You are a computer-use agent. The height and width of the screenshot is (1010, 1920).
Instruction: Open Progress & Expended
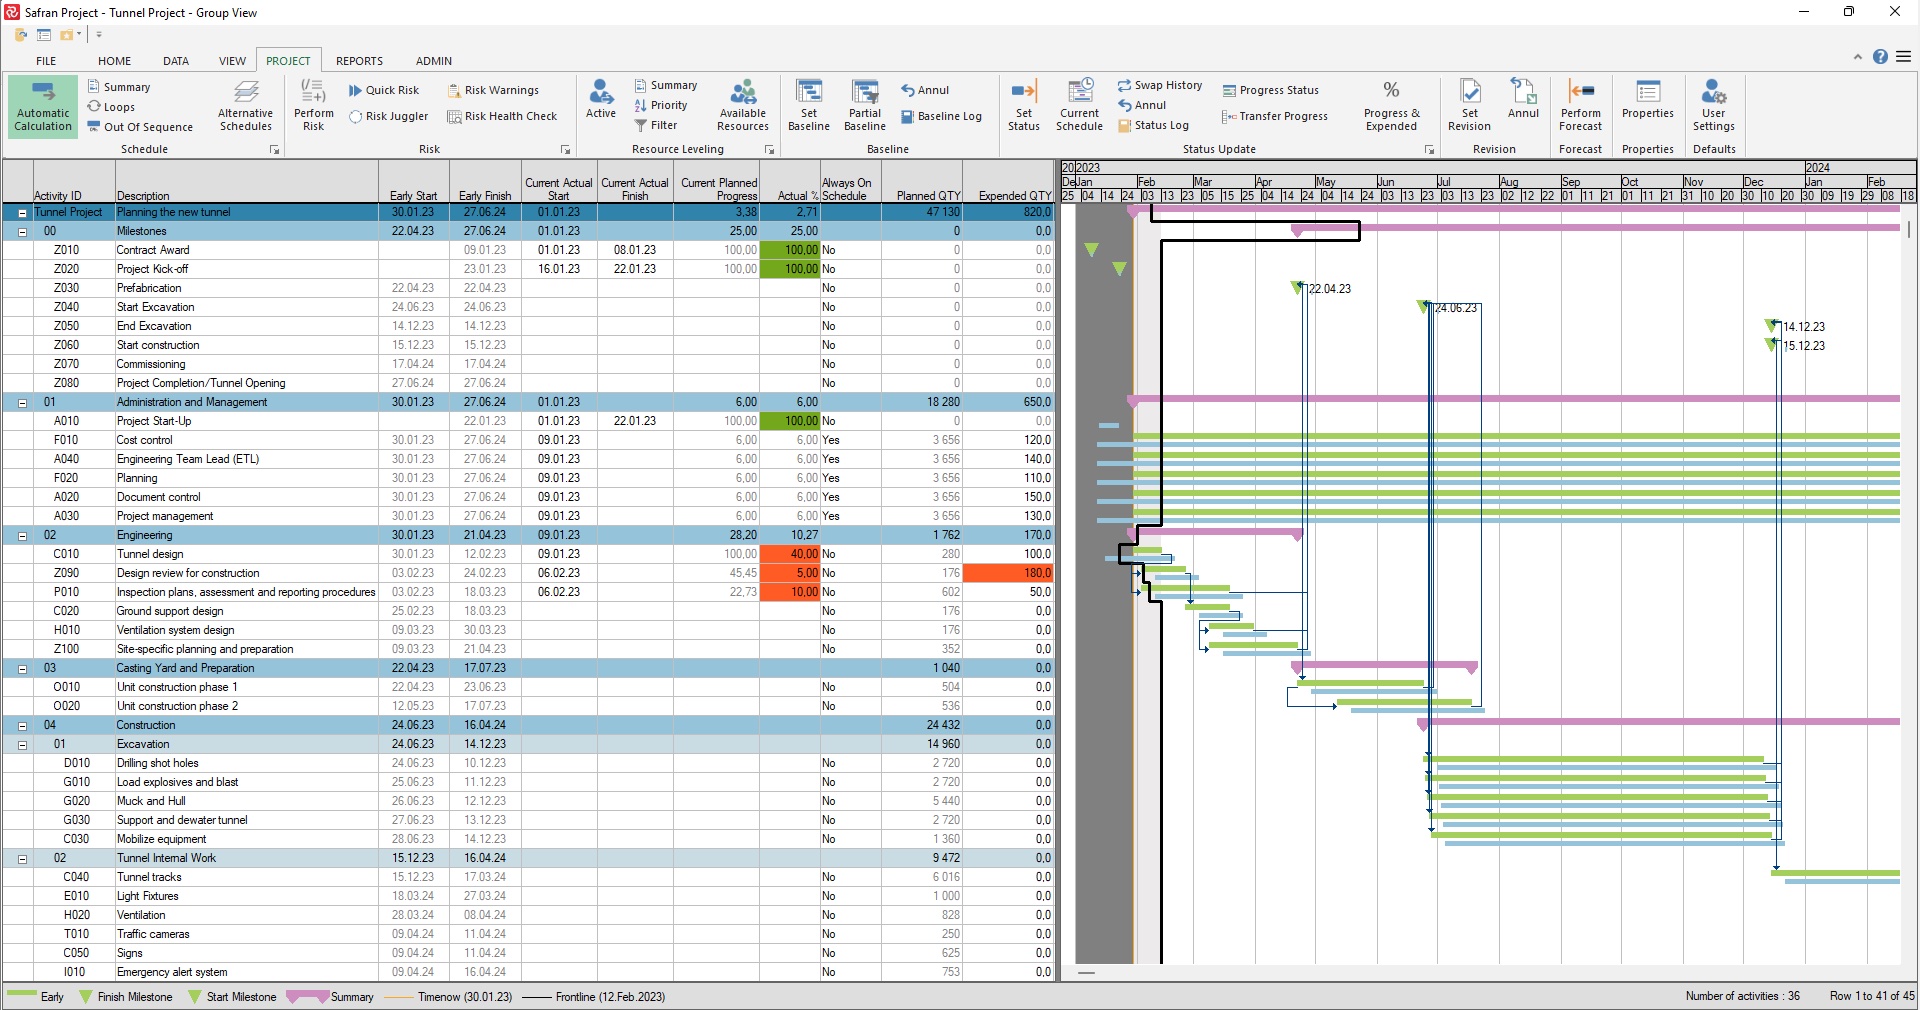click(1391, 107)
